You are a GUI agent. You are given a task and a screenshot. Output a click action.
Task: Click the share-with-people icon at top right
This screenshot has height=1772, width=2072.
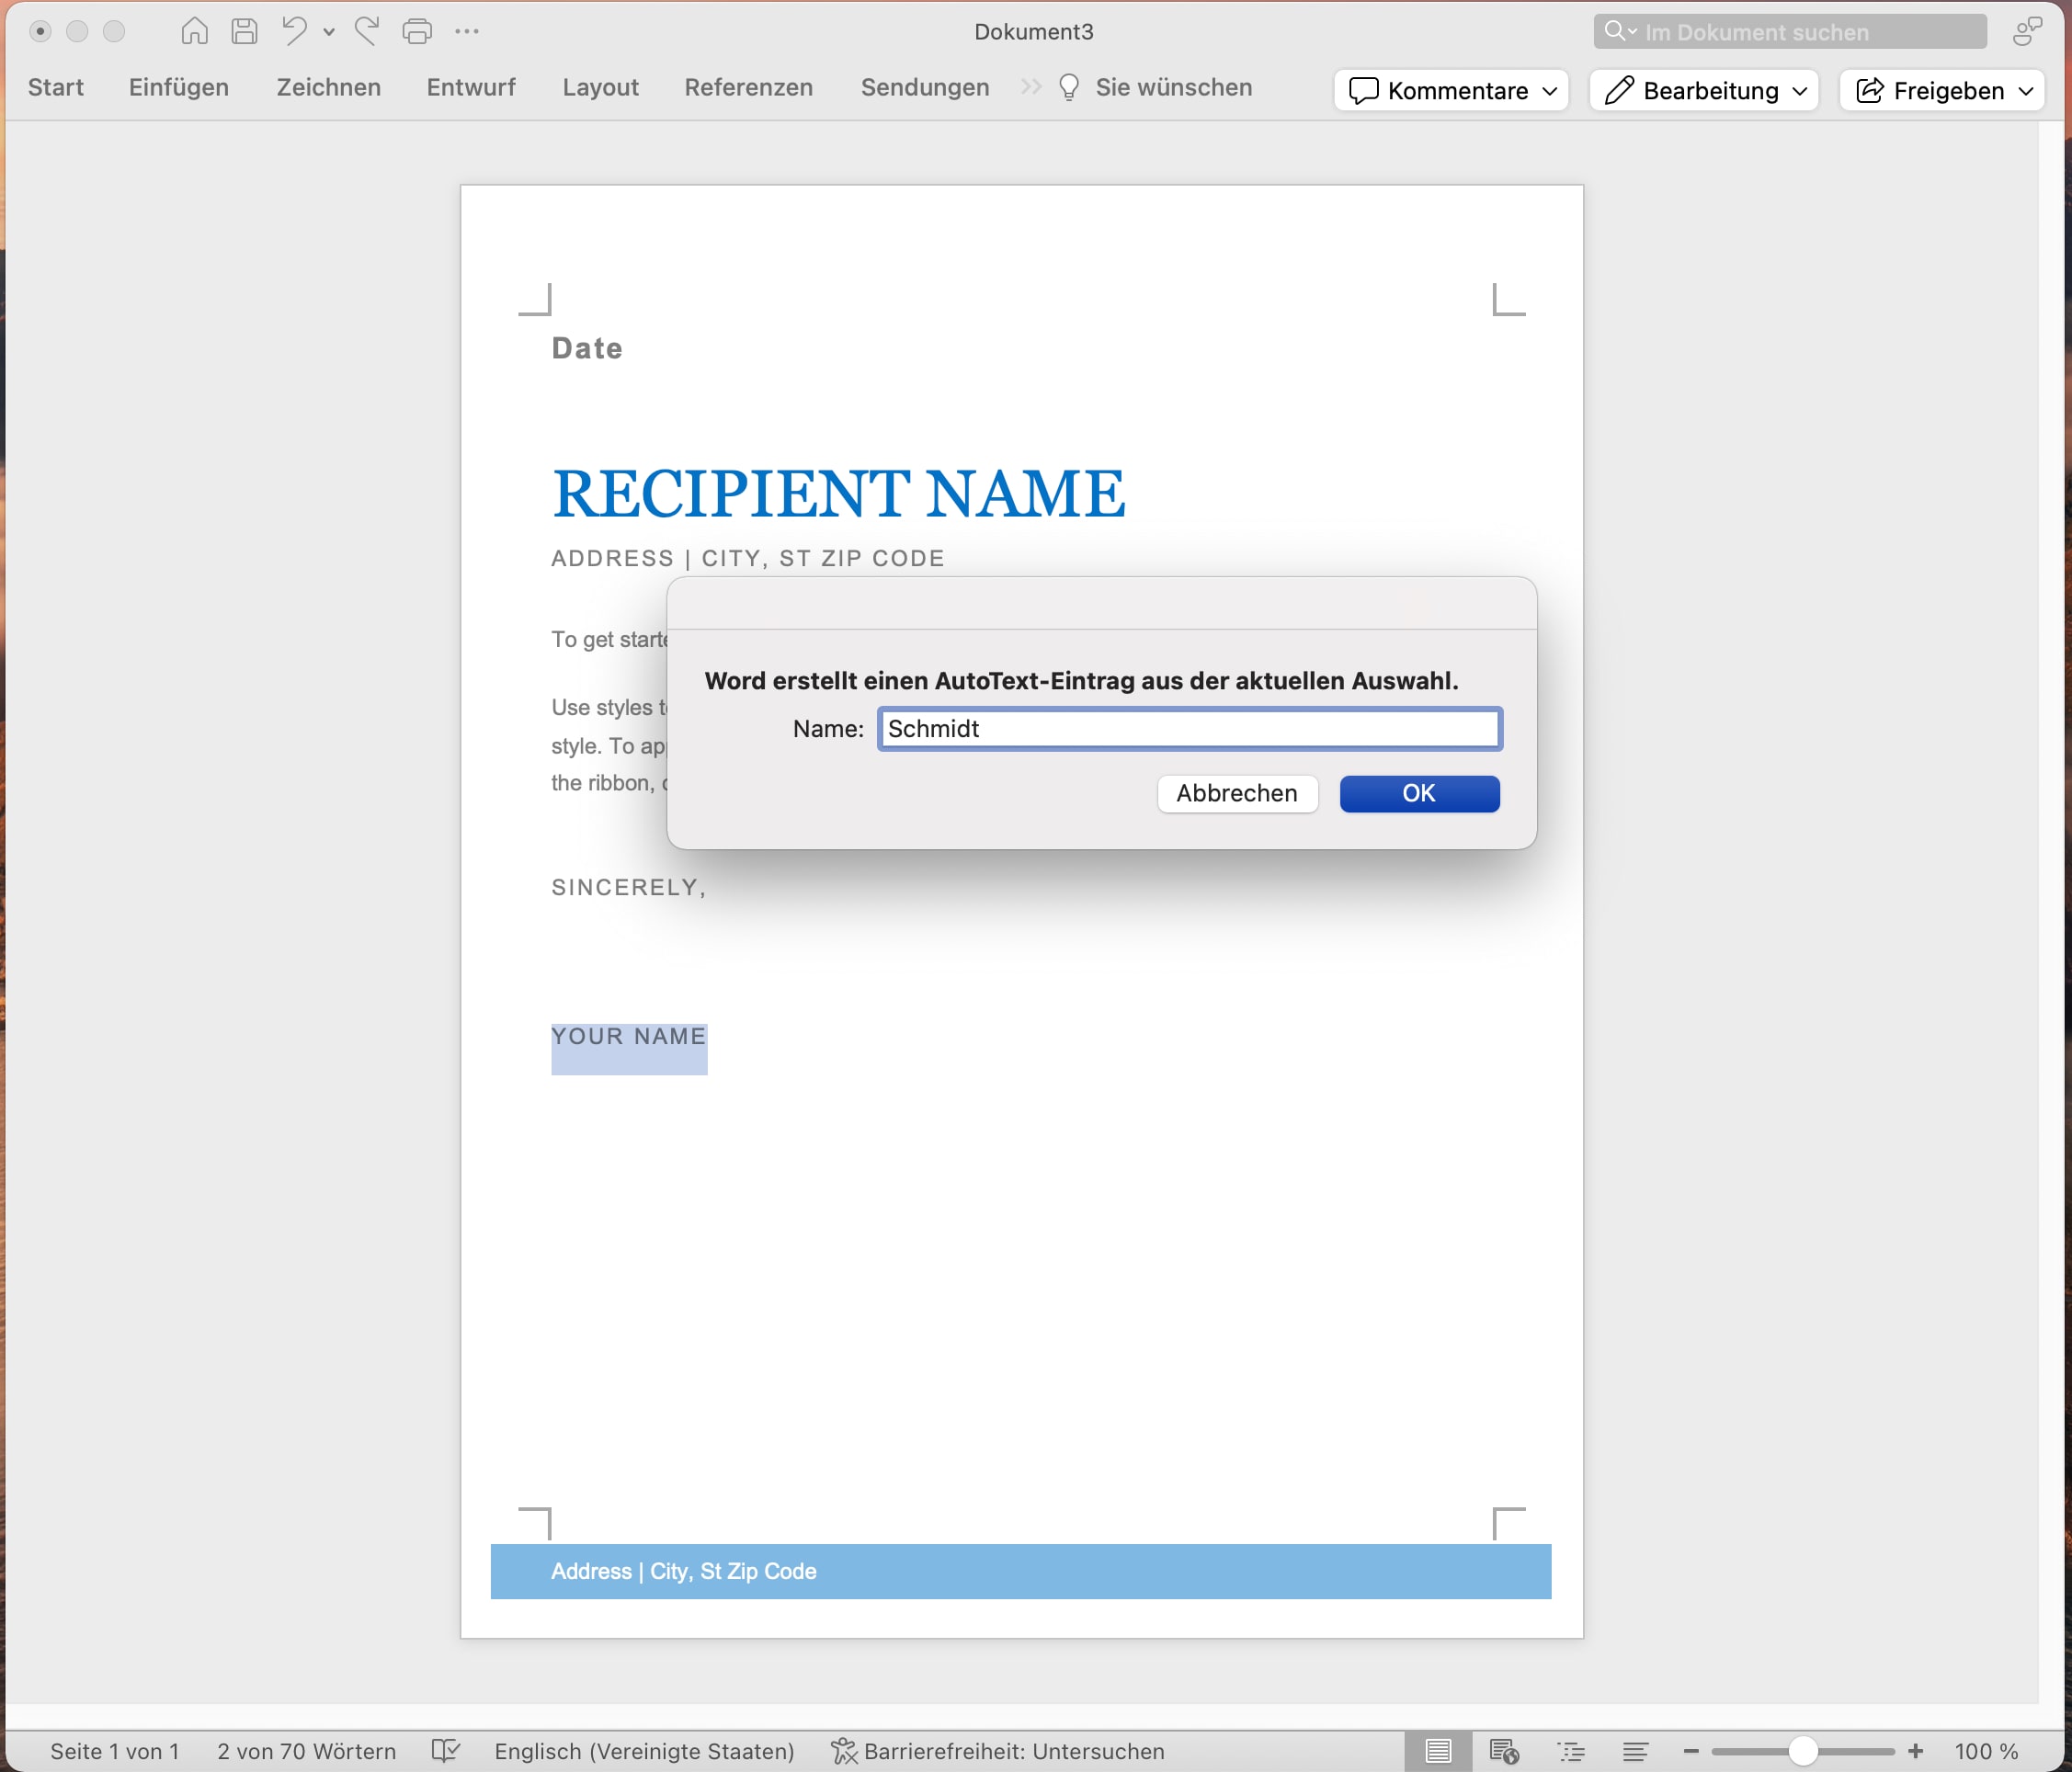click(2027, 32)
